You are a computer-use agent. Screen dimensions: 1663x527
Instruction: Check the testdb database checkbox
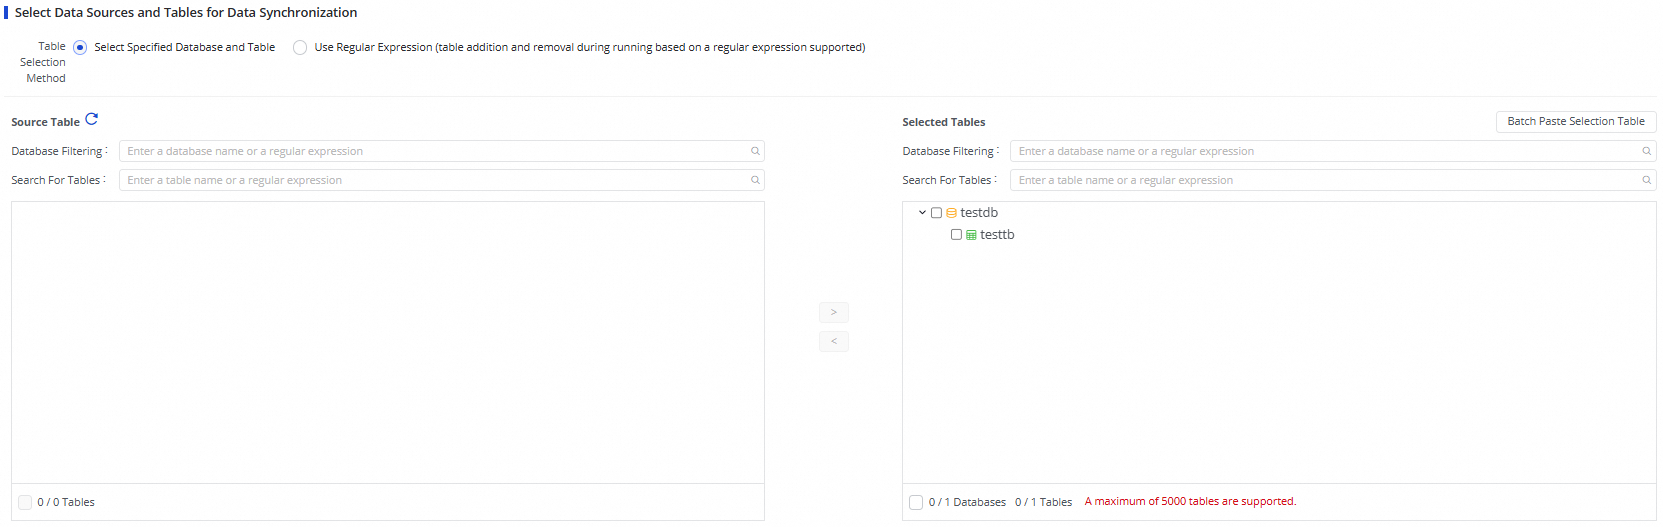(936, 213)
